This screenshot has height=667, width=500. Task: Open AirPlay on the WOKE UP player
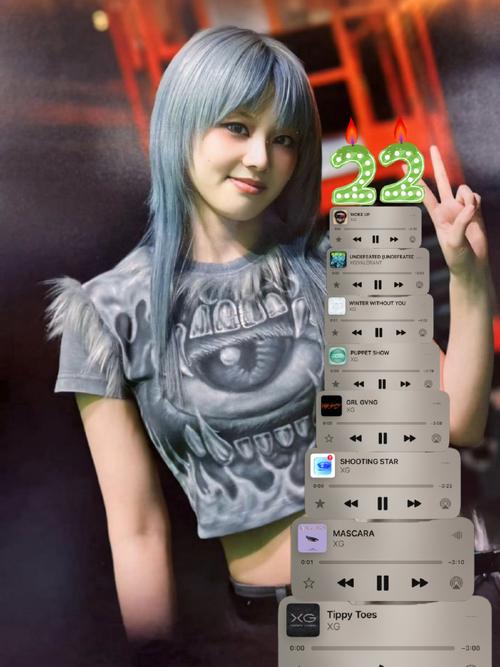pos(412,239)
